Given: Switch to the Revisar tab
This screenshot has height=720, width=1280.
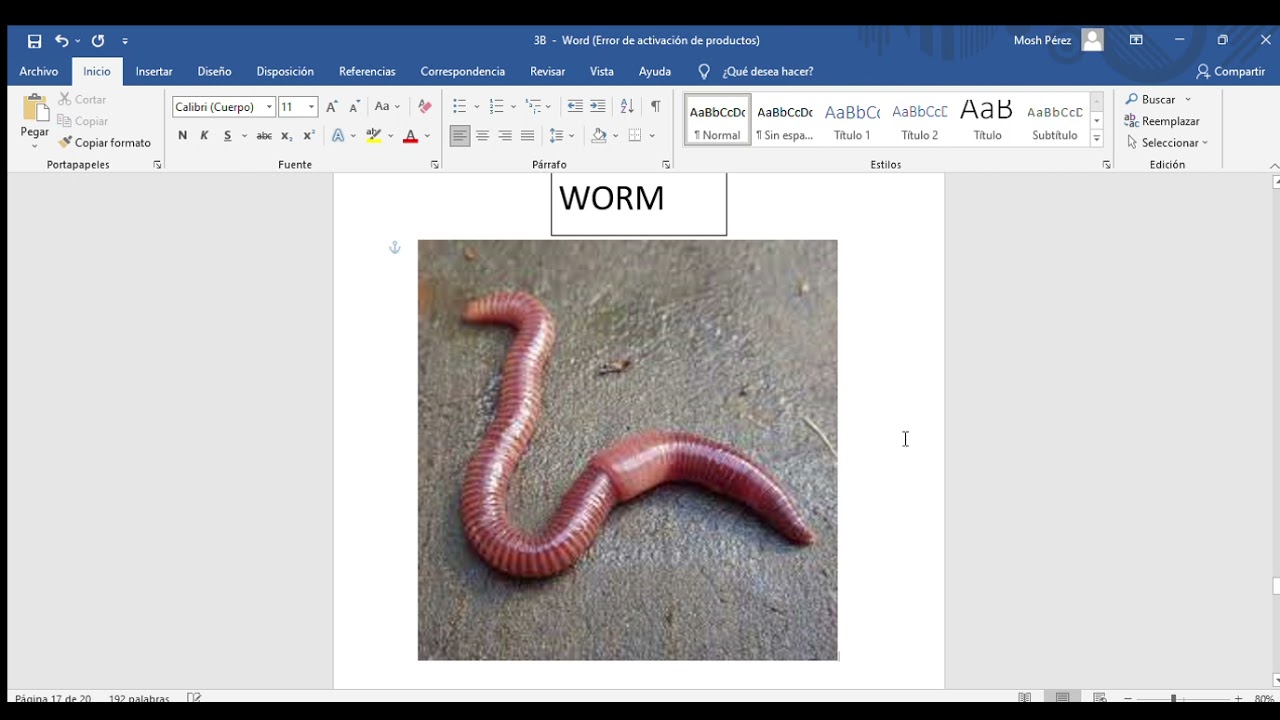Looking at the screenshot, I should tap(547, 72).
